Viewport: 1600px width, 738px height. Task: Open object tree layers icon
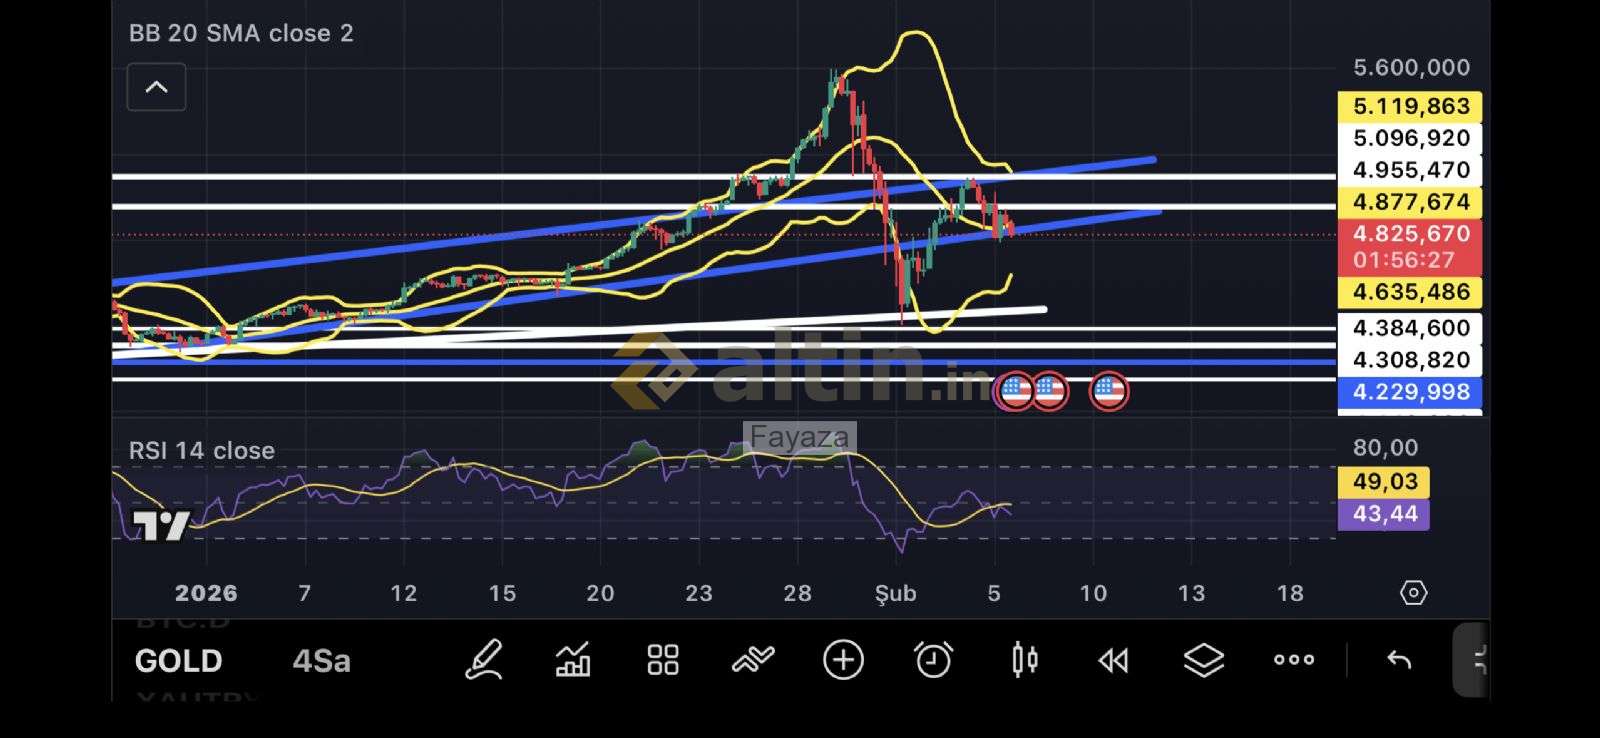[x=1203, y=661]
